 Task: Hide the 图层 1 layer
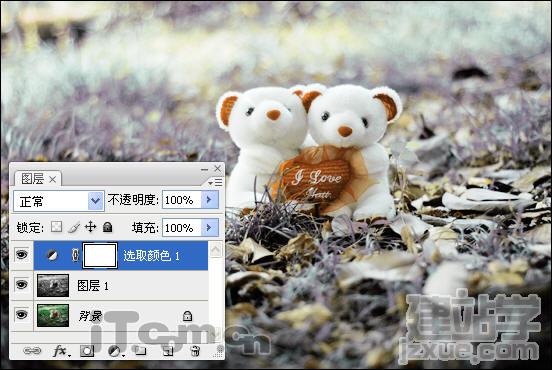[x=21, y=284]
